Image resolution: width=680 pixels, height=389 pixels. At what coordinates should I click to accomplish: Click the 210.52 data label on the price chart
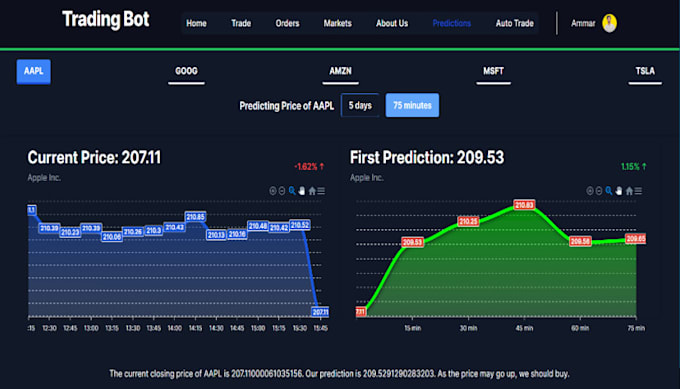coord(300,225)
